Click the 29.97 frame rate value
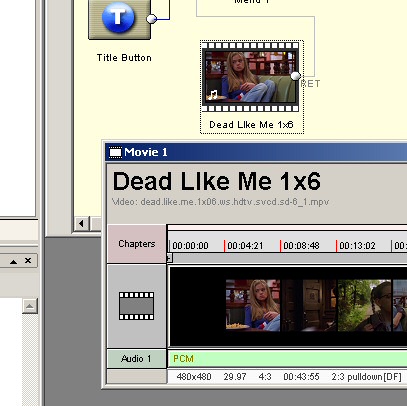The height and width of the screenshot is (406, 407). pyautogui.click(x=235, y=377)
